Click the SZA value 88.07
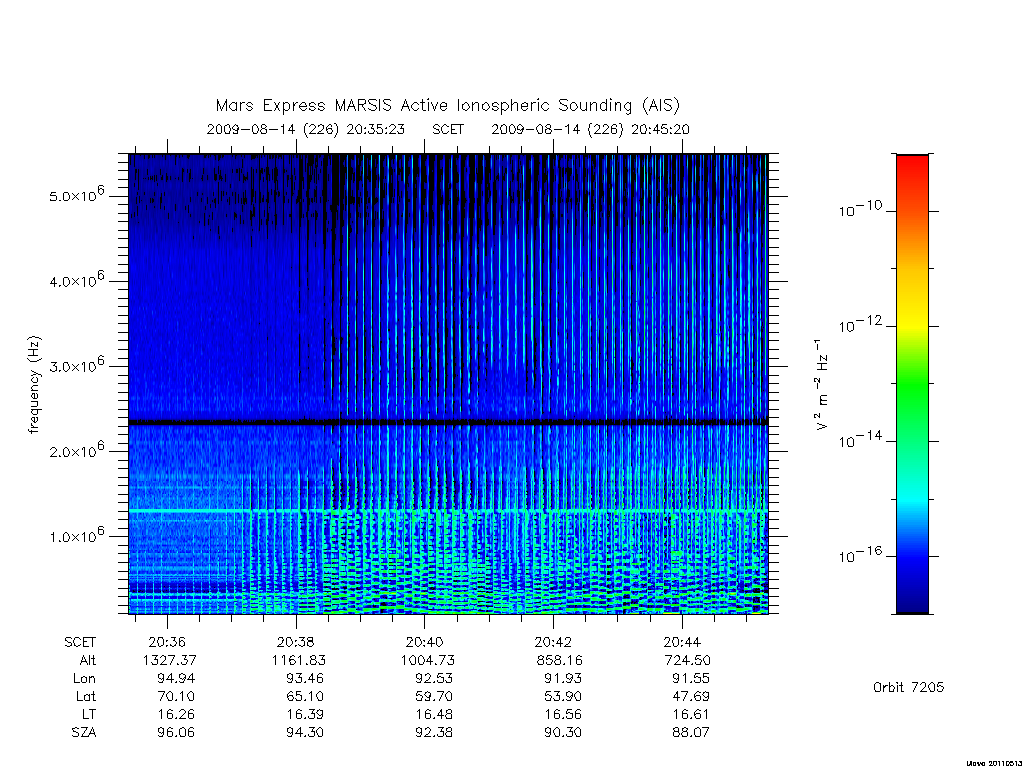 (690, 732)
